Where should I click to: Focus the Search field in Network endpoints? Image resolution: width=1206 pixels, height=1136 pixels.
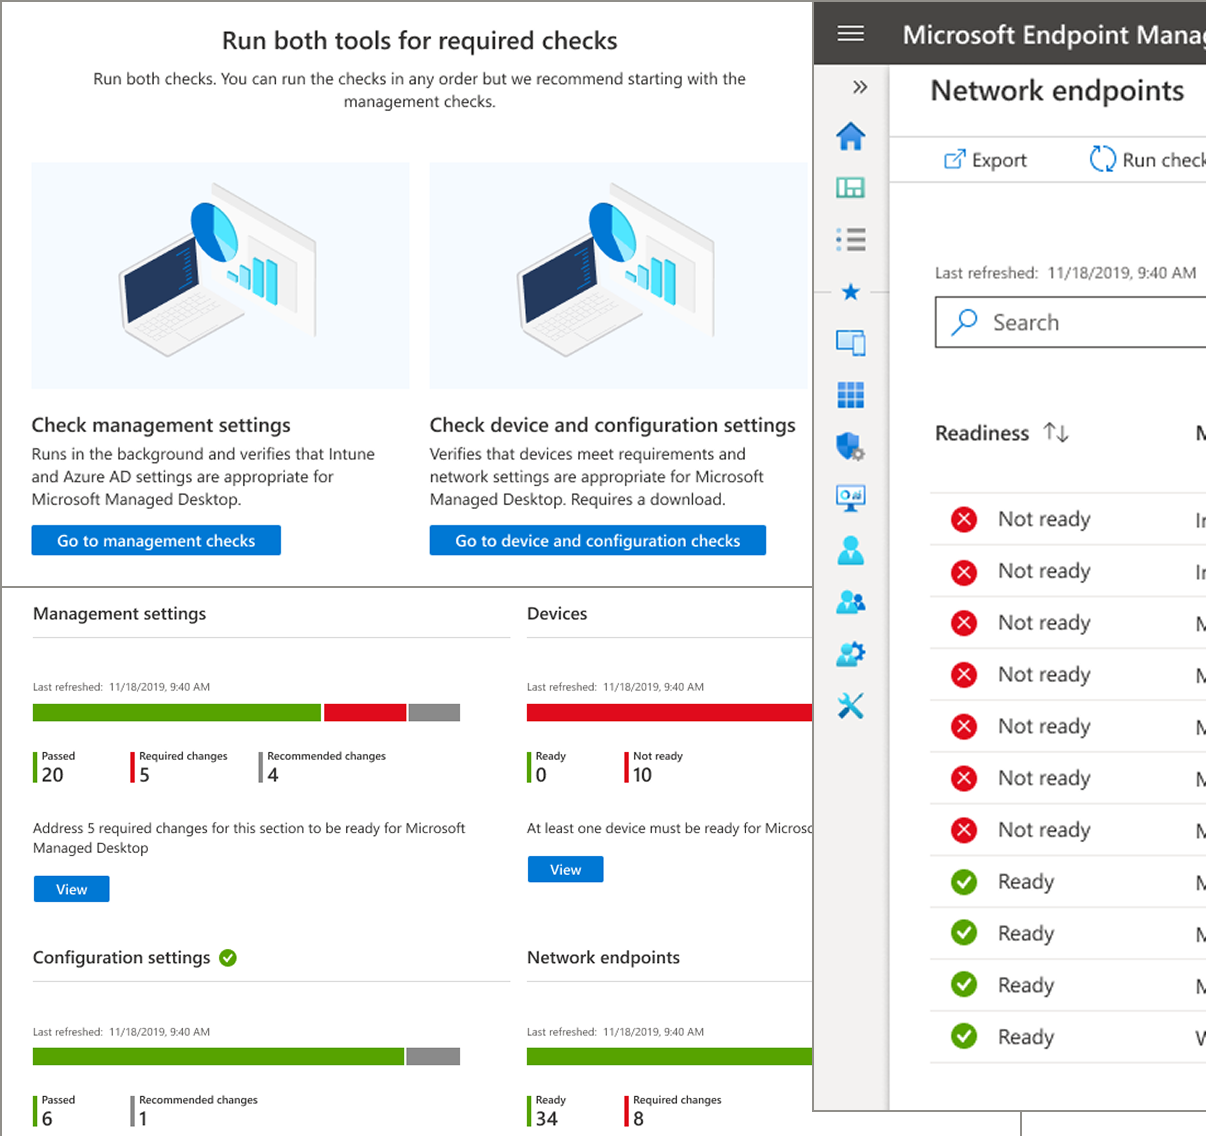point(1071,322)
